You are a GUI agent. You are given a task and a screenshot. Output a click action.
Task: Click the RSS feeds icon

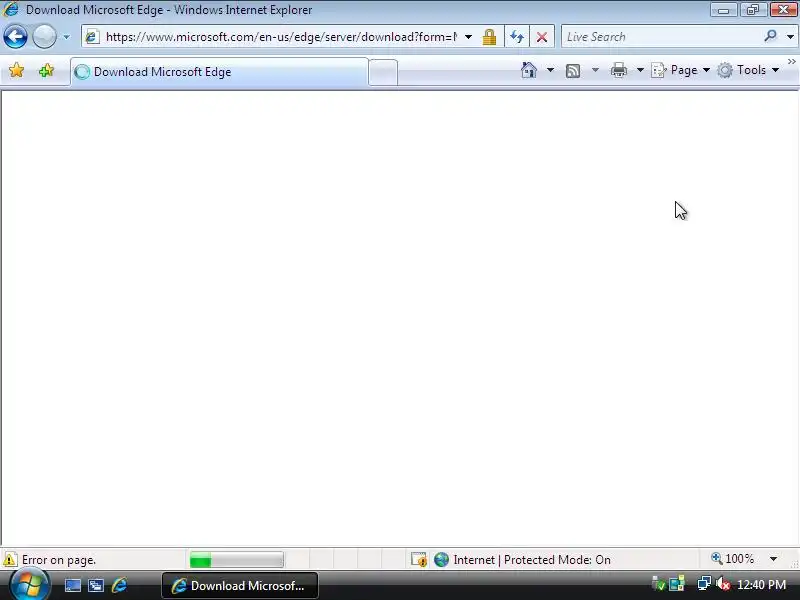pyautogui.click(x=573, y=70)
